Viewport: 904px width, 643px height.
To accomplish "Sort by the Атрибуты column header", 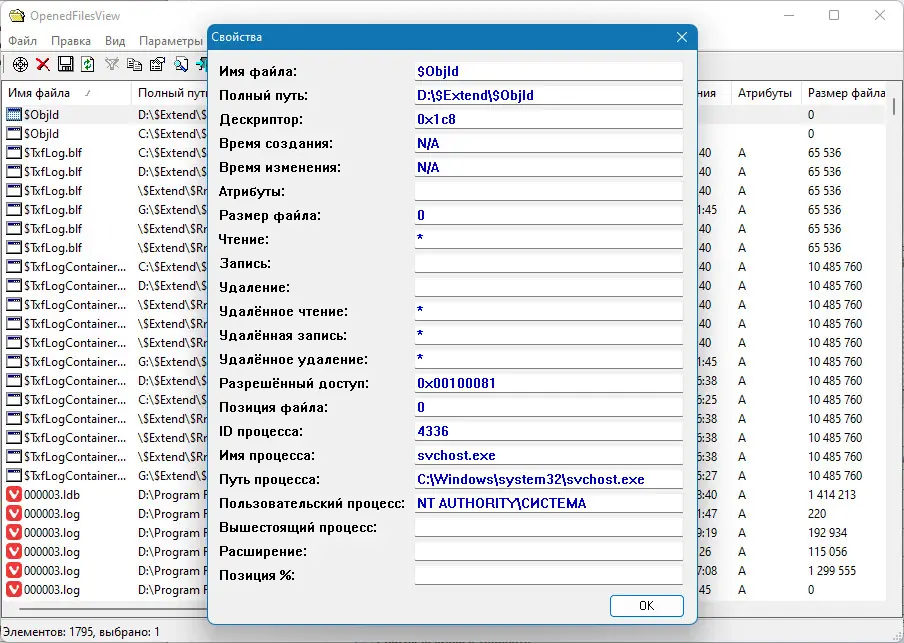I will (765, 93).
